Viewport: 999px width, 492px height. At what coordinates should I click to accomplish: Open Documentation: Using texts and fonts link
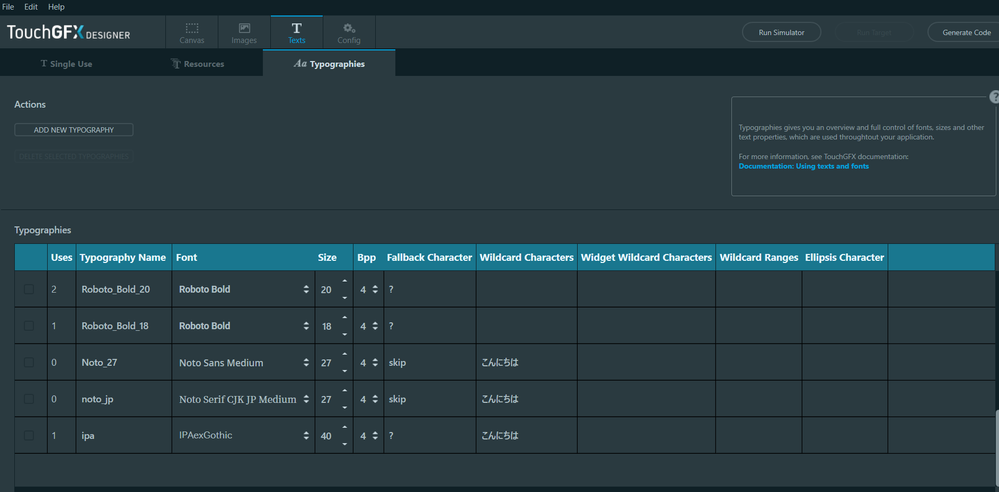click(803, 166)
